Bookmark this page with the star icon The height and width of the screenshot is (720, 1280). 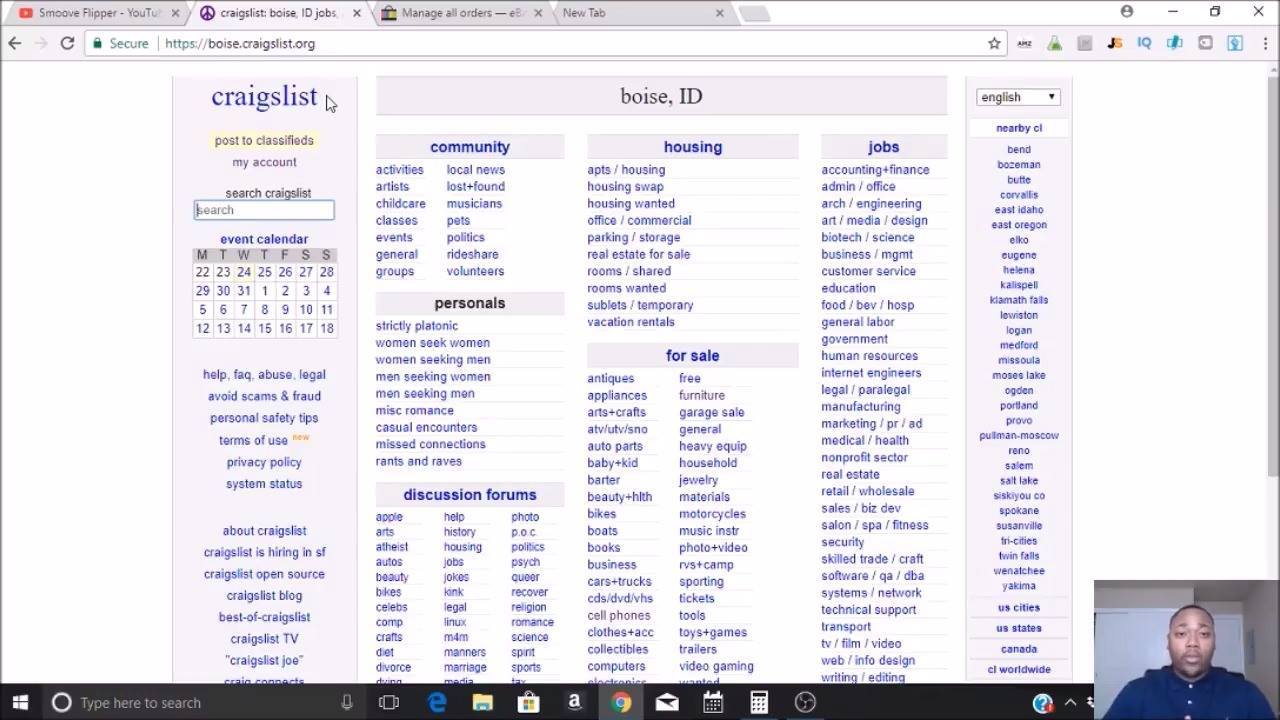[994, 43]
